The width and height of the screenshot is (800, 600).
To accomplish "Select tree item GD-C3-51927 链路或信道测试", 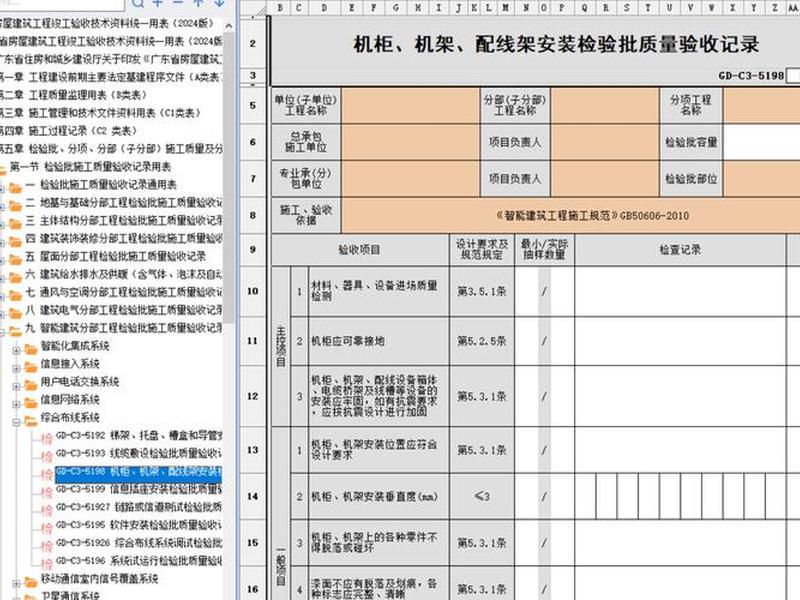I will [139, 507].
